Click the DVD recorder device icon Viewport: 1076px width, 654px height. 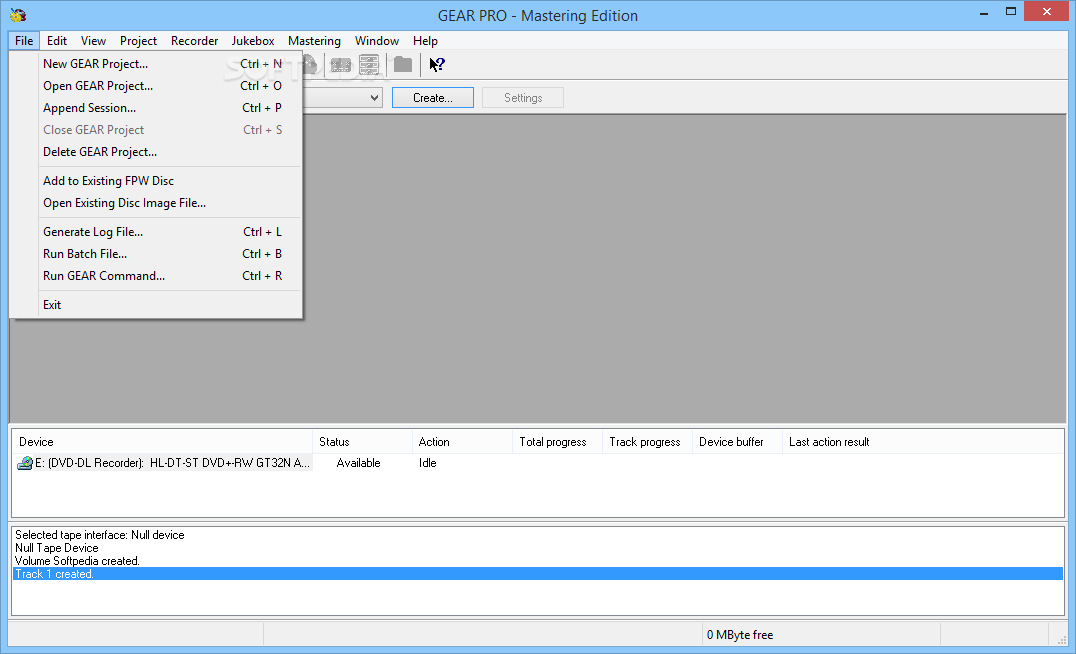25,463
